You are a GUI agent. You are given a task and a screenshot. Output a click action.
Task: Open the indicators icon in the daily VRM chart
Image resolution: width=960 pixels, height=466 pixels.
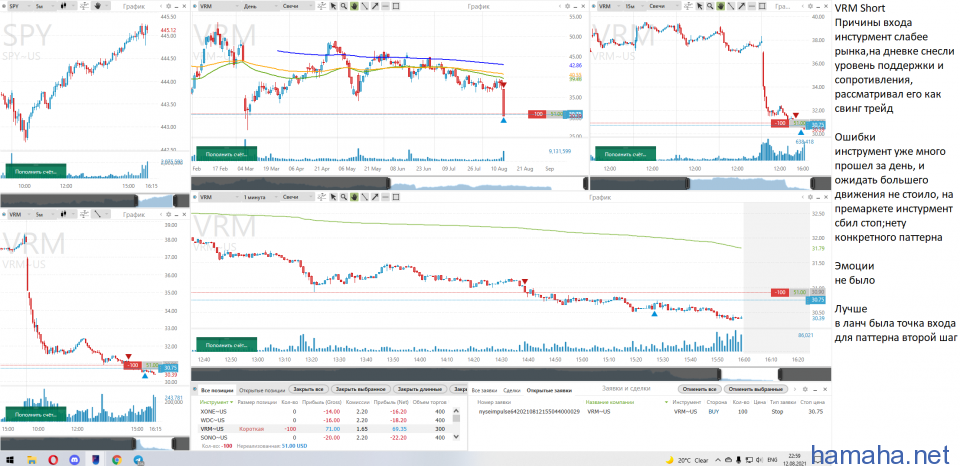pyautogui.click(x=322, y=6)
